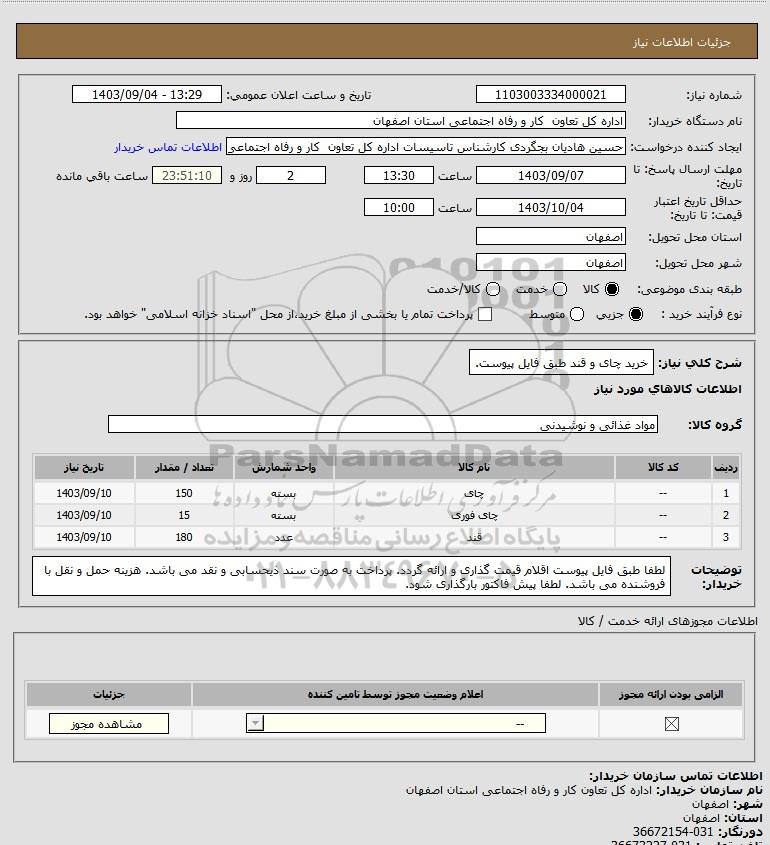Toggle the Islamic treasury bonds payment checkbox
Image resolution: width=770 pixels, height=845 pixels.
485,314
